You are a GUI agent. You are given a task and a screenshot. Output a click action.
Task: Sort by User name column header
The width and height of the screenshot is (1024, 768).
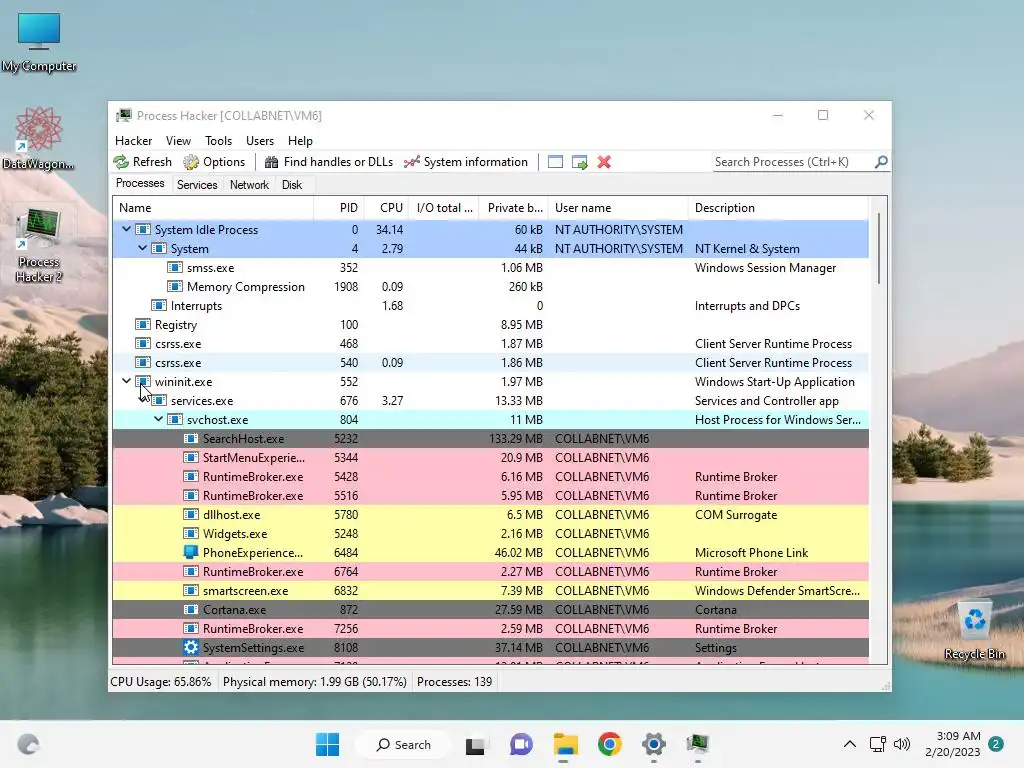coord(618,208)
